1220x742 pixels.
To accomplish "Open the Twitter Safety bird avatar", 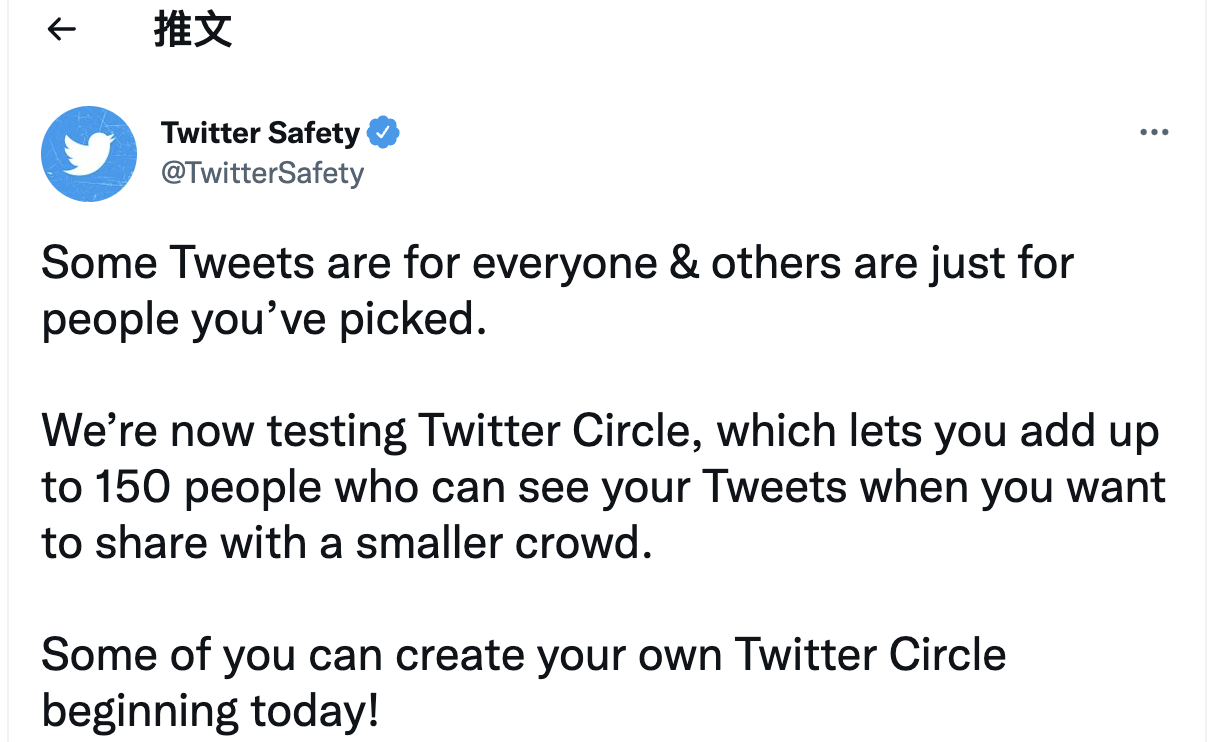I will [89, 154].
